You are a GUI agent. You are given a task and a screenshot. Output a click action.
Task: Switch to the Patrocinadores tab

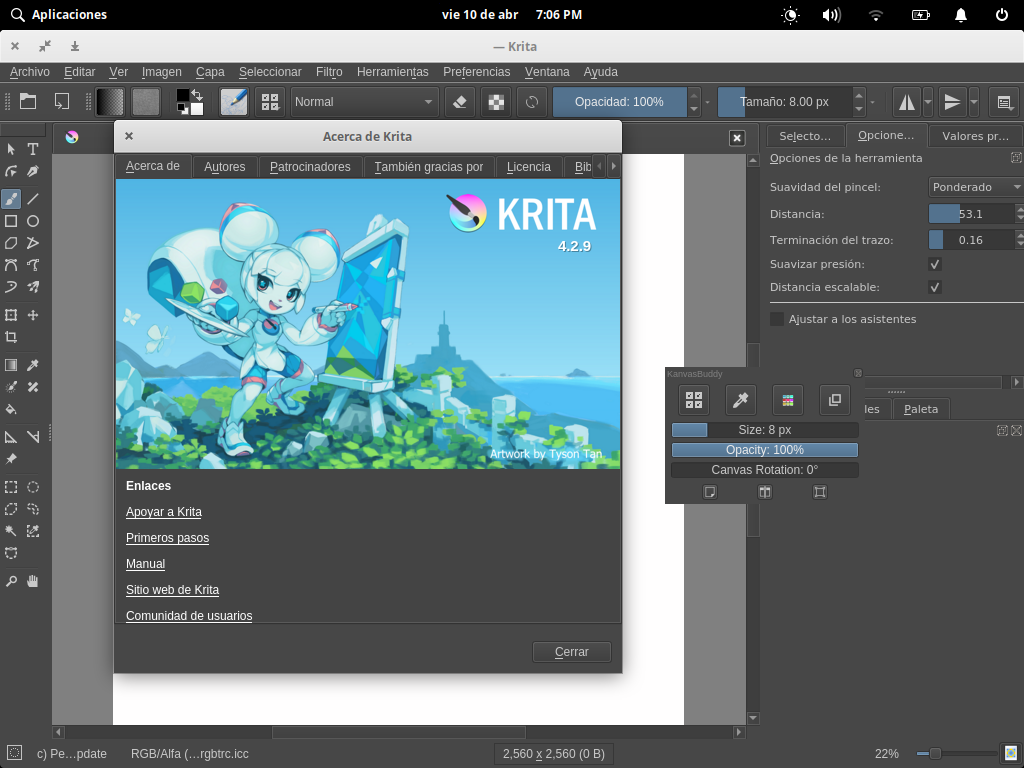pyautogui.click(x=310, y=167)
